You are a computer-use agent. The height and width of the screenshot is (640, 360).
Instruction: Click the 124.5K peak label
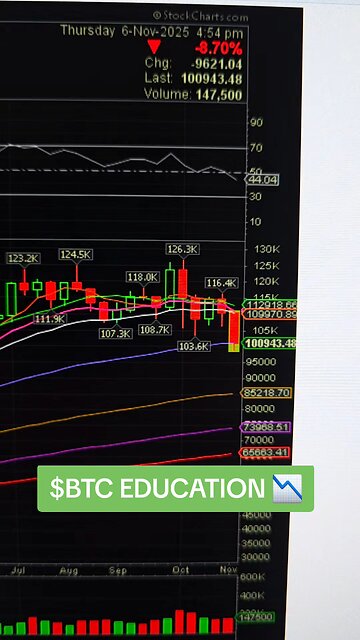point(76,255)
